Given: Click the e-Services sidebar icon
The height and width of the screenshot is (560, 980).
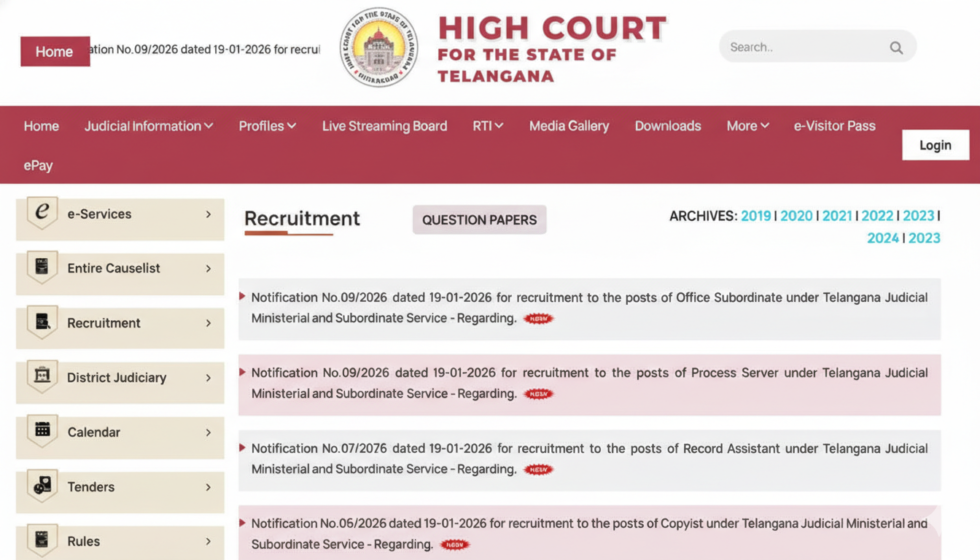Looking at the screenshot, I should (x=42, y=212).
